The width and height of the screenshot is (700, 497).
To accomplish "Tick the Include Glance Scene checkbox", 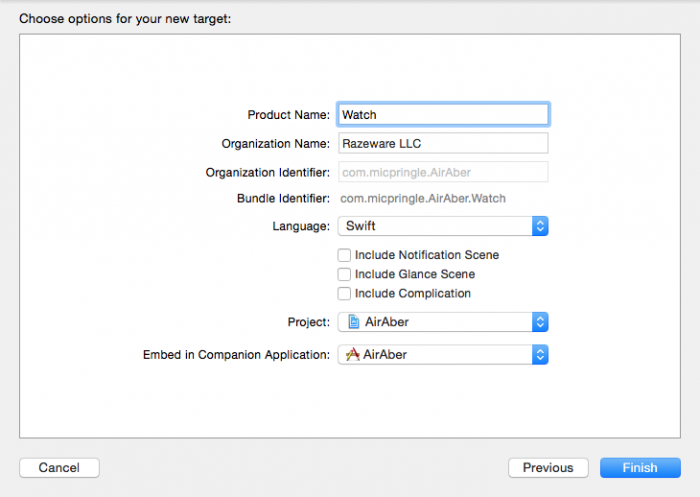I will pyautogui.click(x=344, y=274).
